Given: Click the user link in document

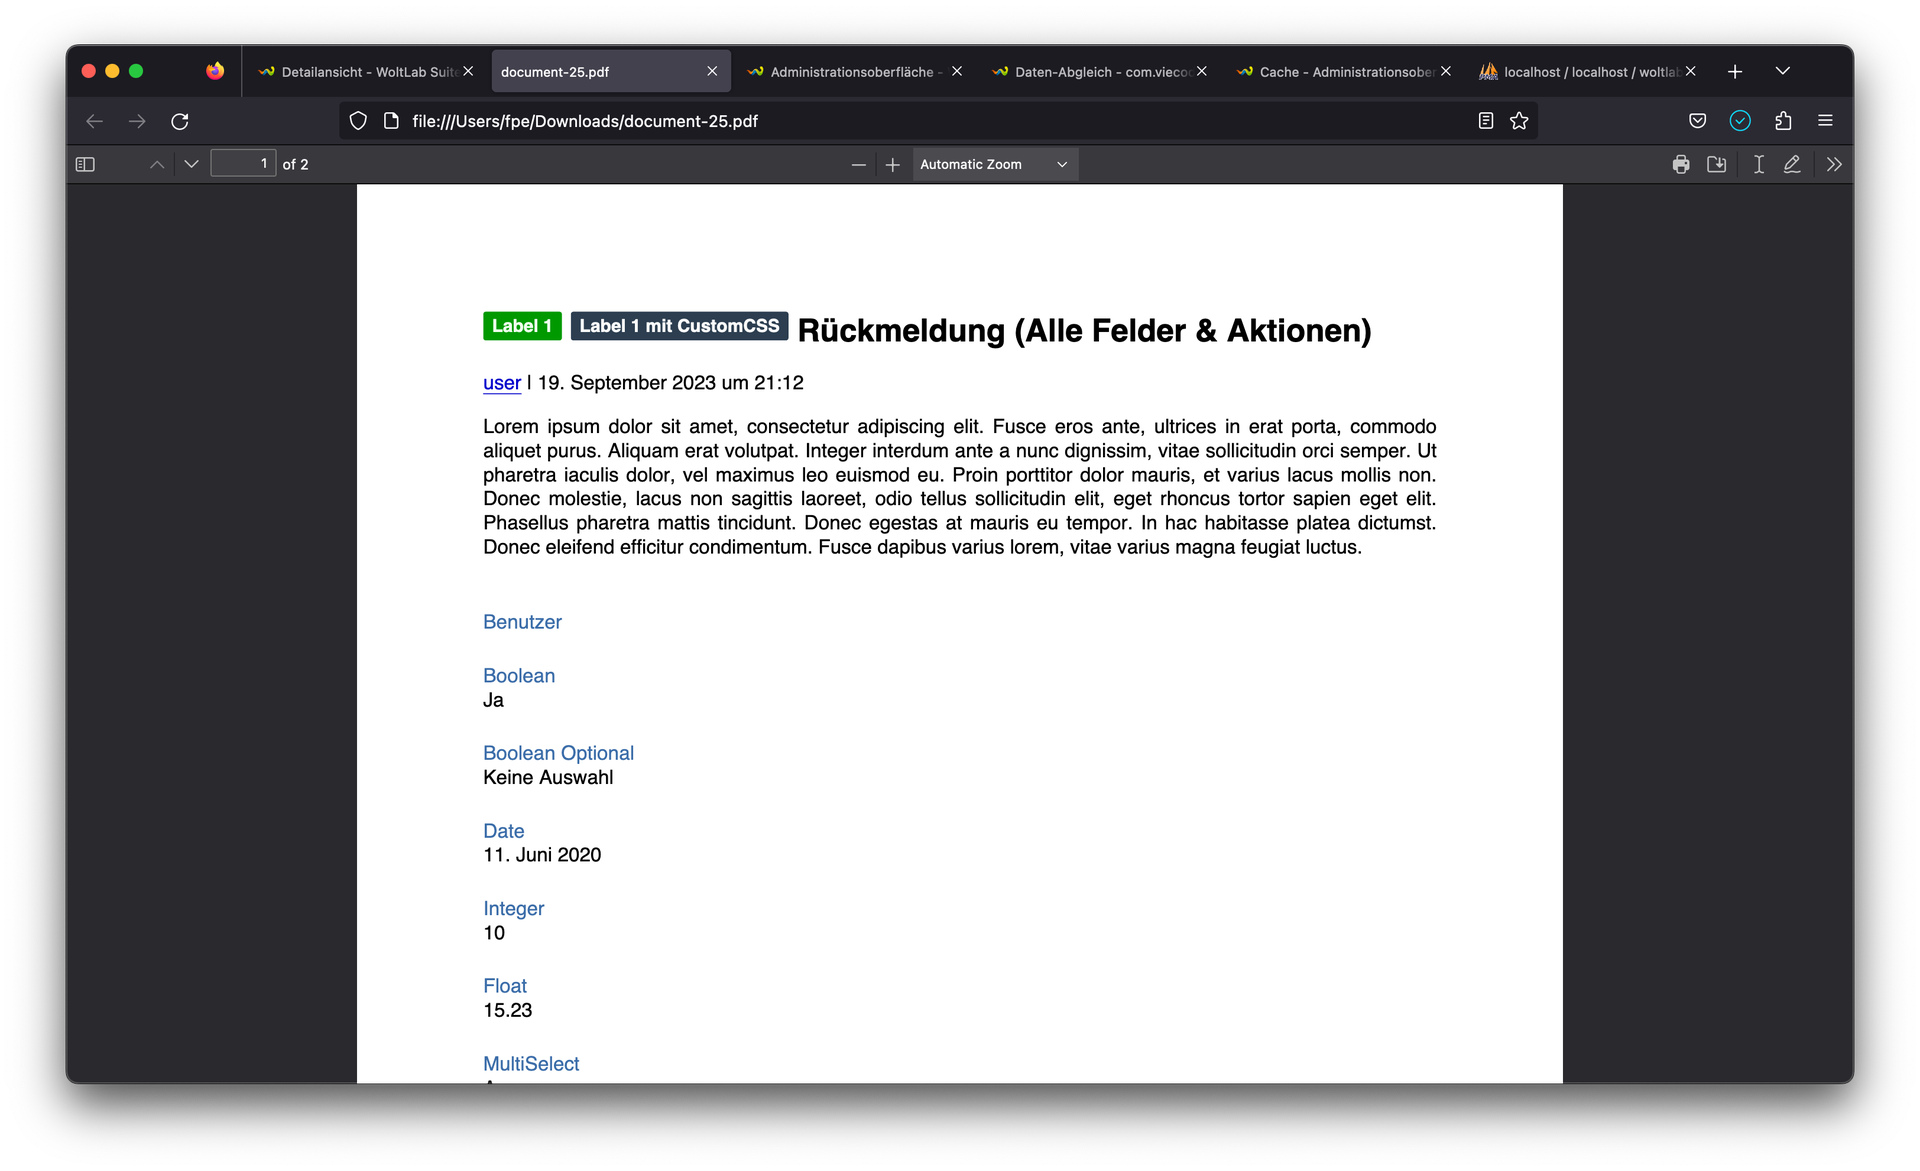Looking at the screenshot, I should coord(501,383).
